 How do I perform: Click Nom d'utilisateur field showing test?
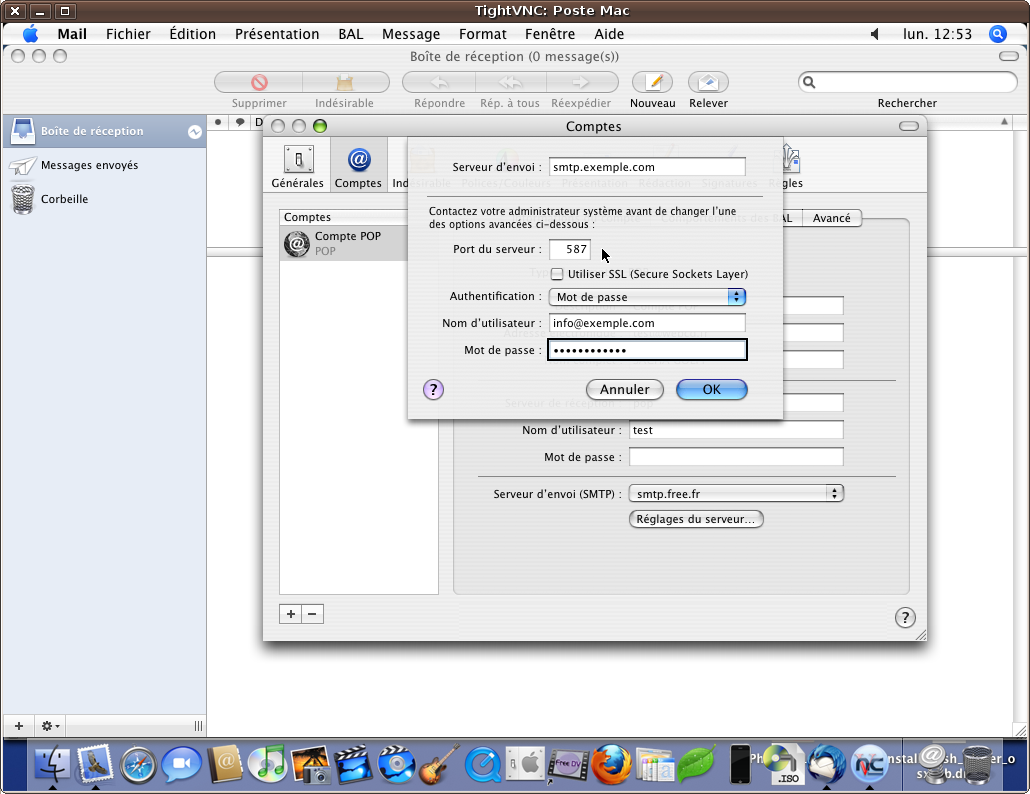736,430
